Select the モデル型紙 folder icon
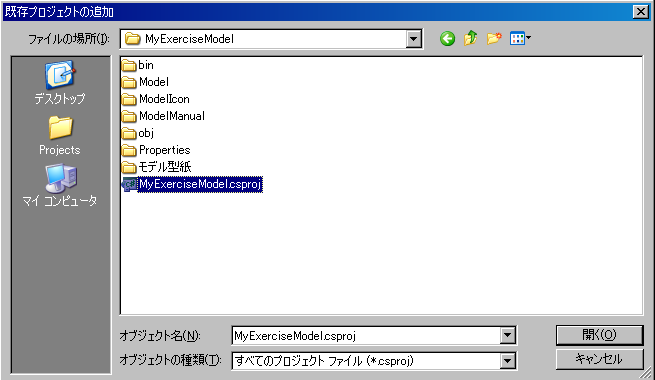Screen dimensions: 655x380 point(129,167)
